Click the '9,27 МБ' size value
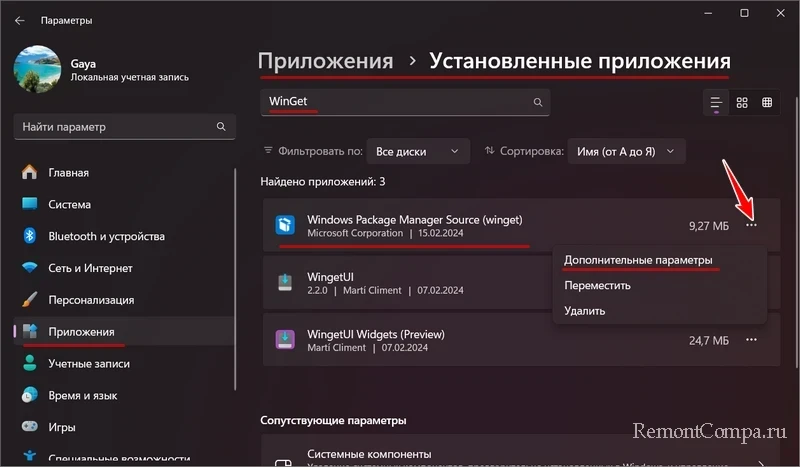Viewport: 800px width, 467px height. tap(709, 226)
